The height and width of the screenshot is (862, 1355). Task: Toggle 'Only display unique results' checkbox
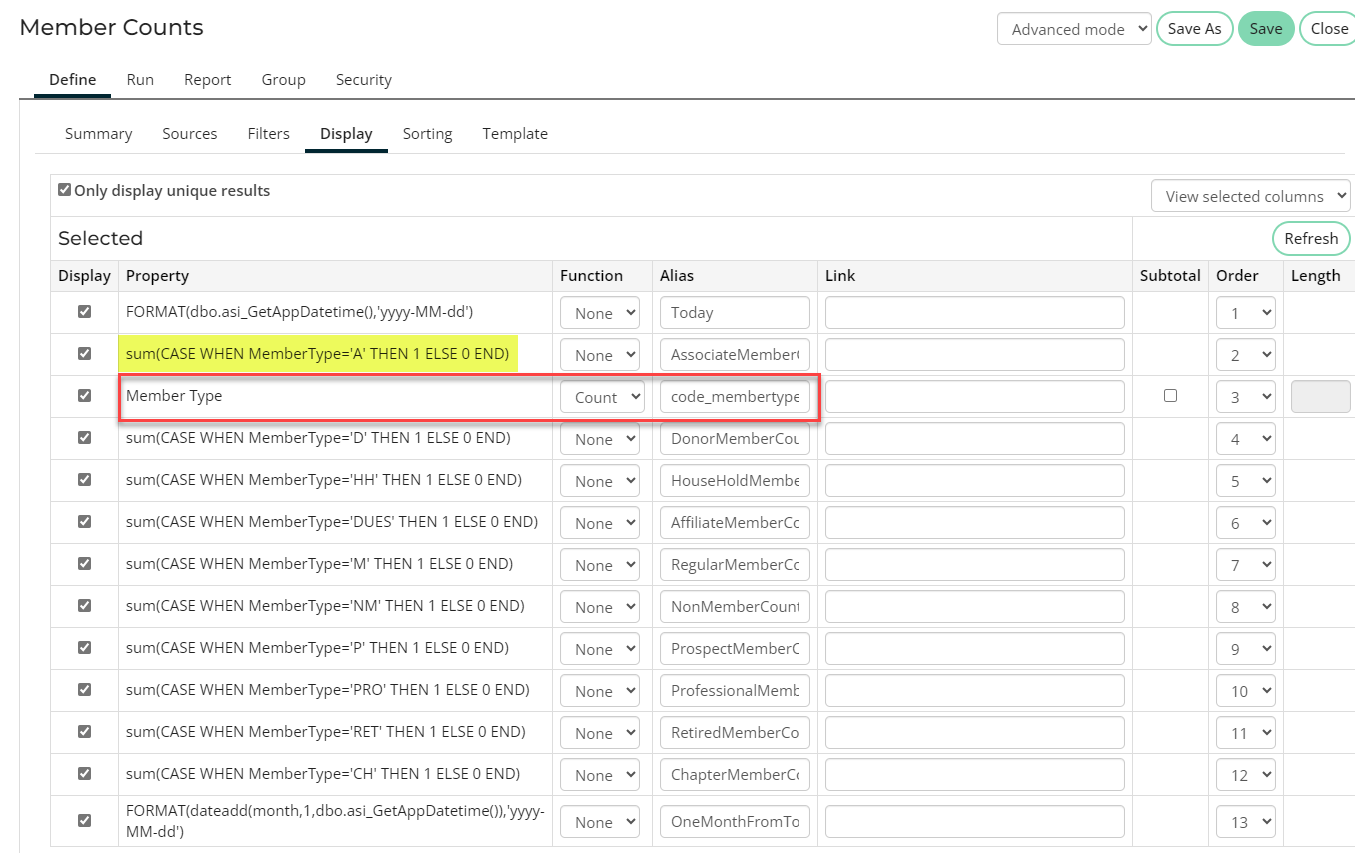(x=65, y=190)
